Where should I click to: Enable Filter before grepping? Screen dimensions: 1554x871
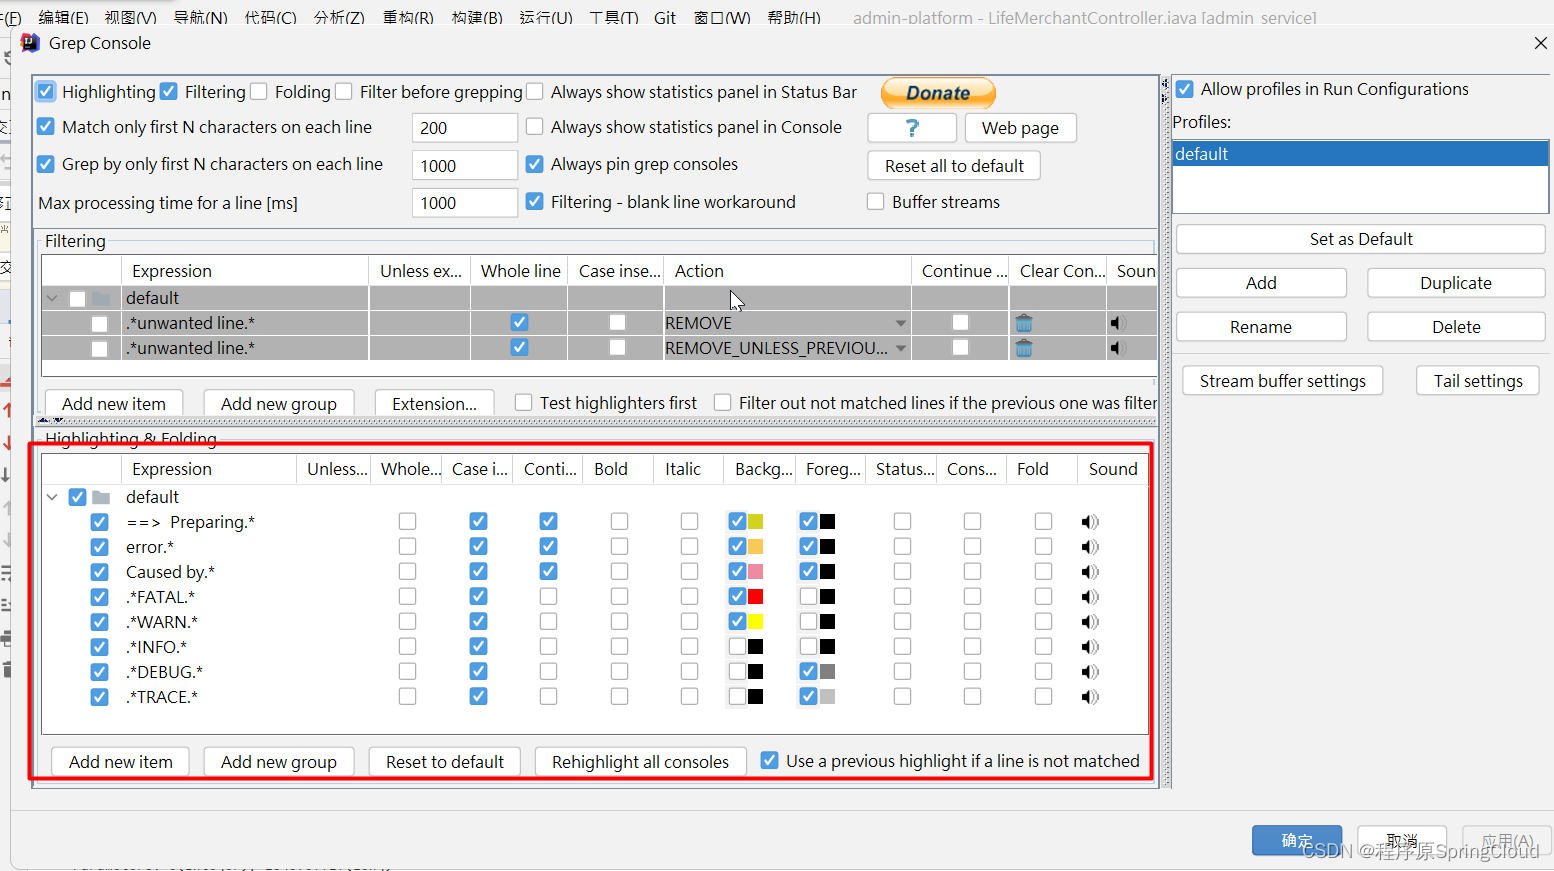[344, 92]
